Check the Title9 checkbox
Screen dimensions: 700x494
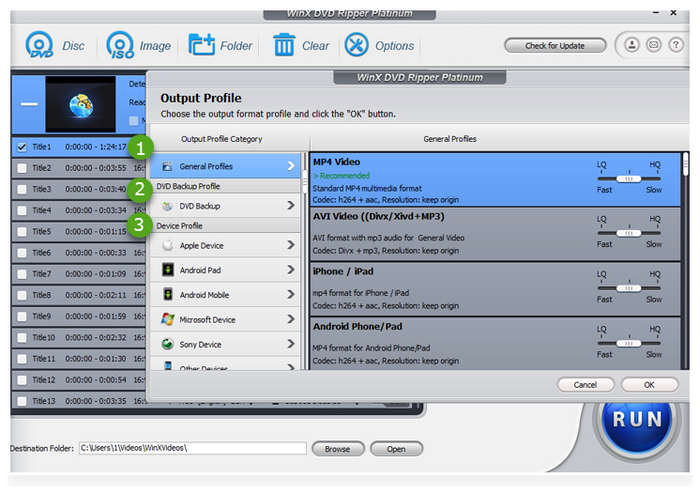(x=21, y=316)
